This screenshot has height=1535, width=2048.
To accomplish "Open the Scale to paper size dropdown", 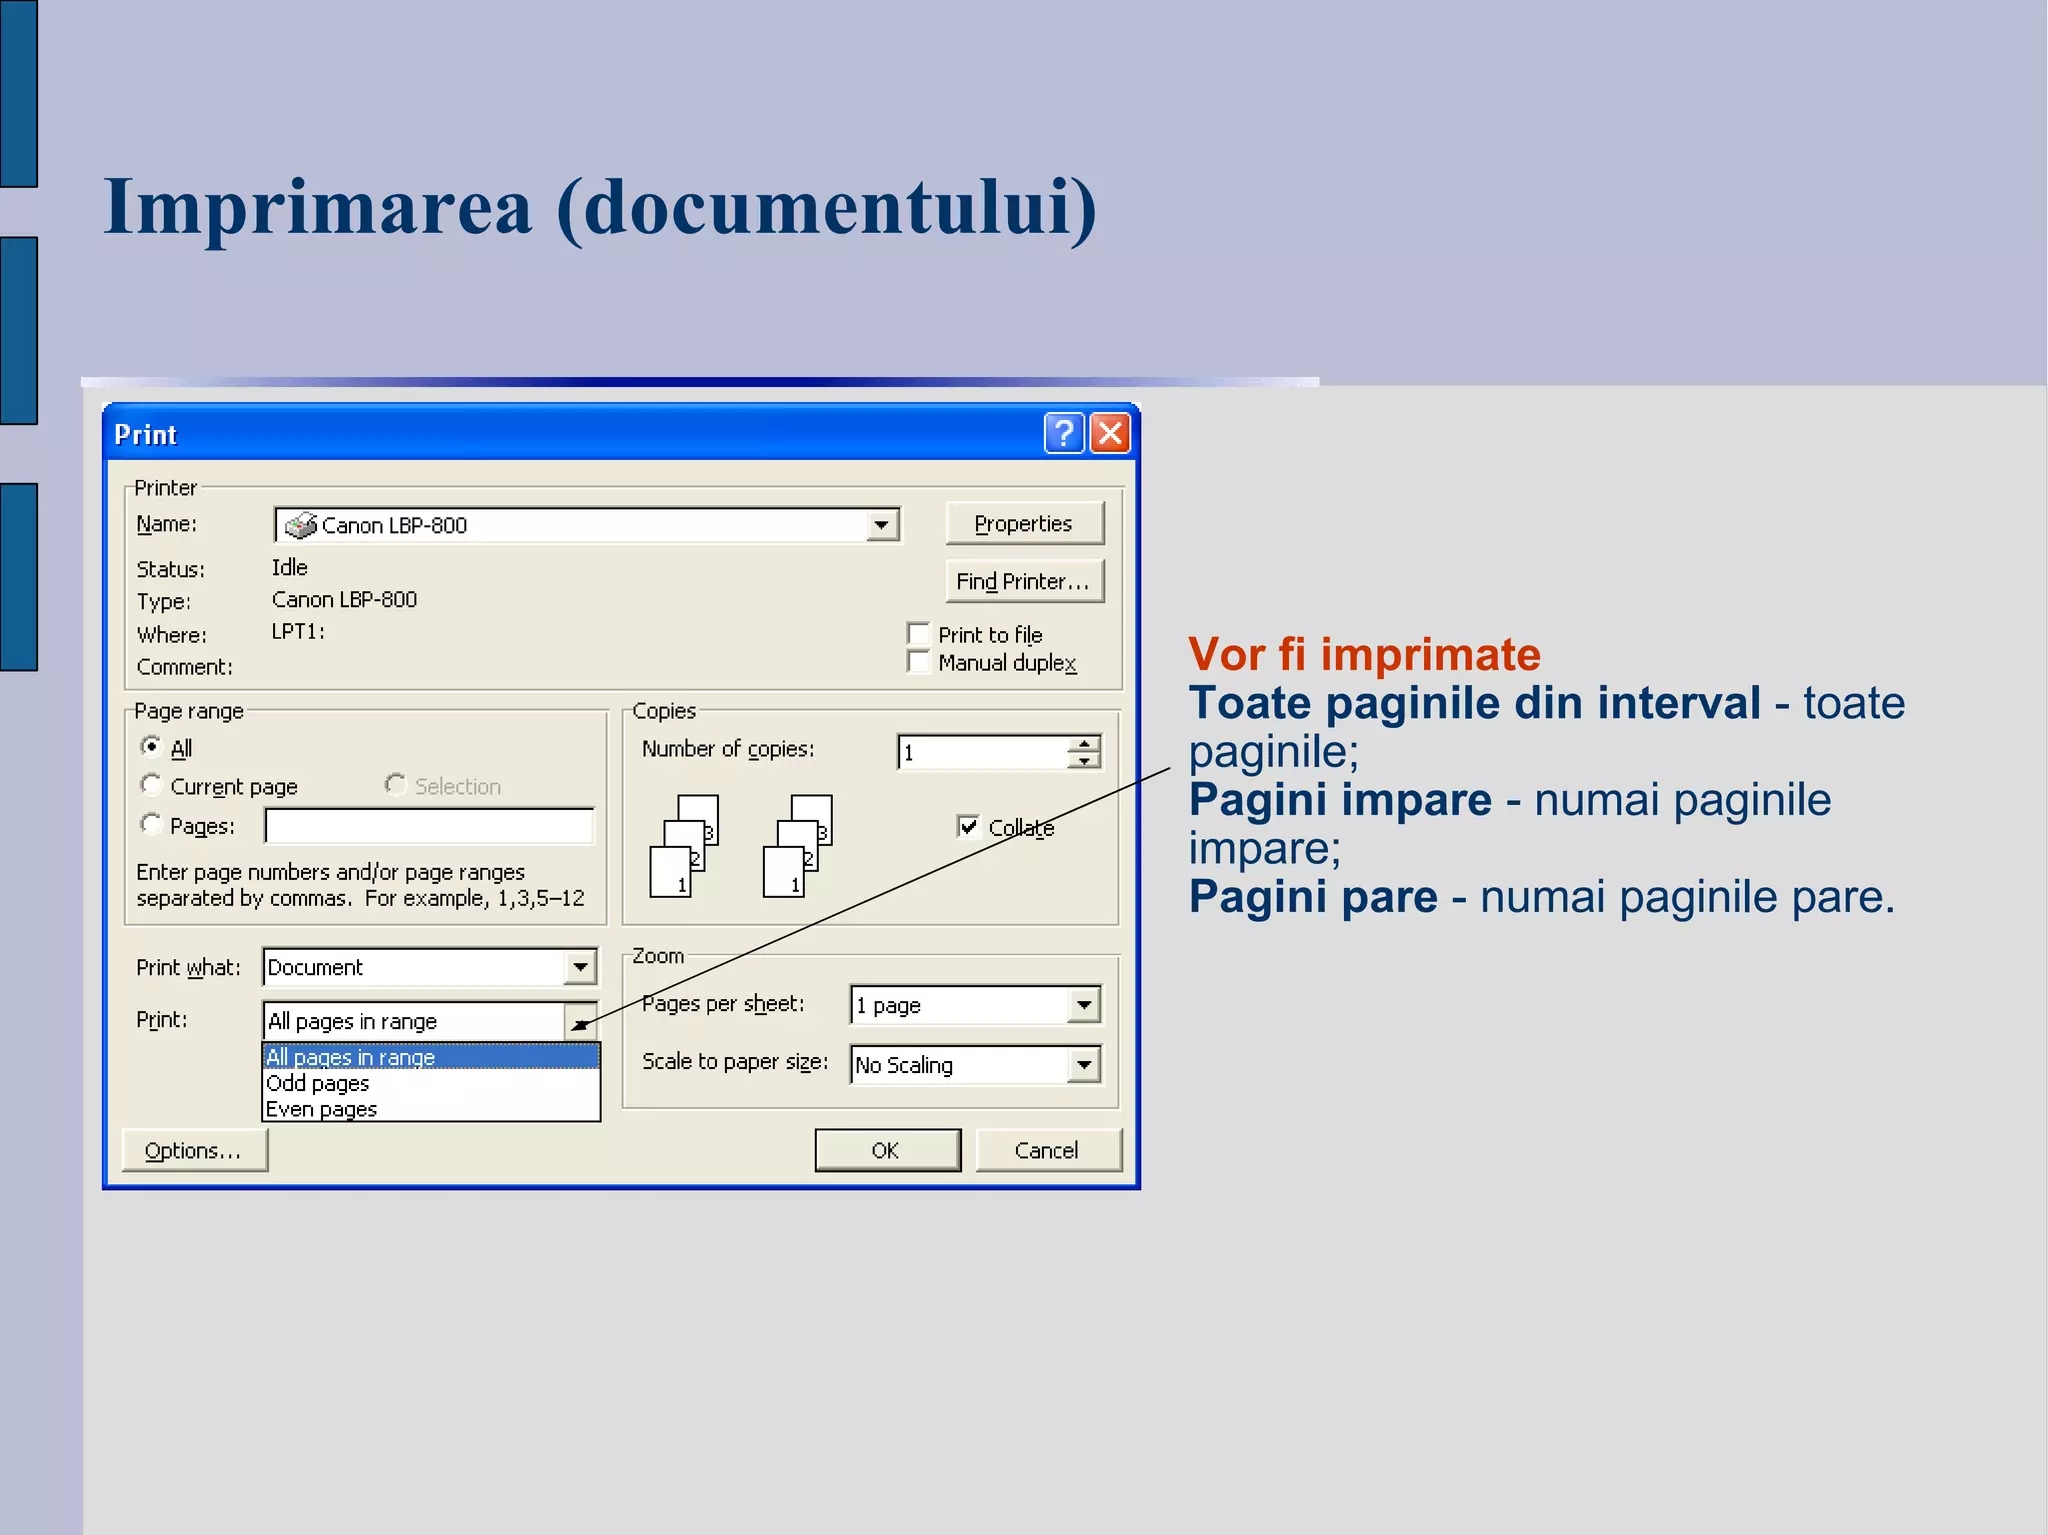I will click(x=1084, y=1065).
